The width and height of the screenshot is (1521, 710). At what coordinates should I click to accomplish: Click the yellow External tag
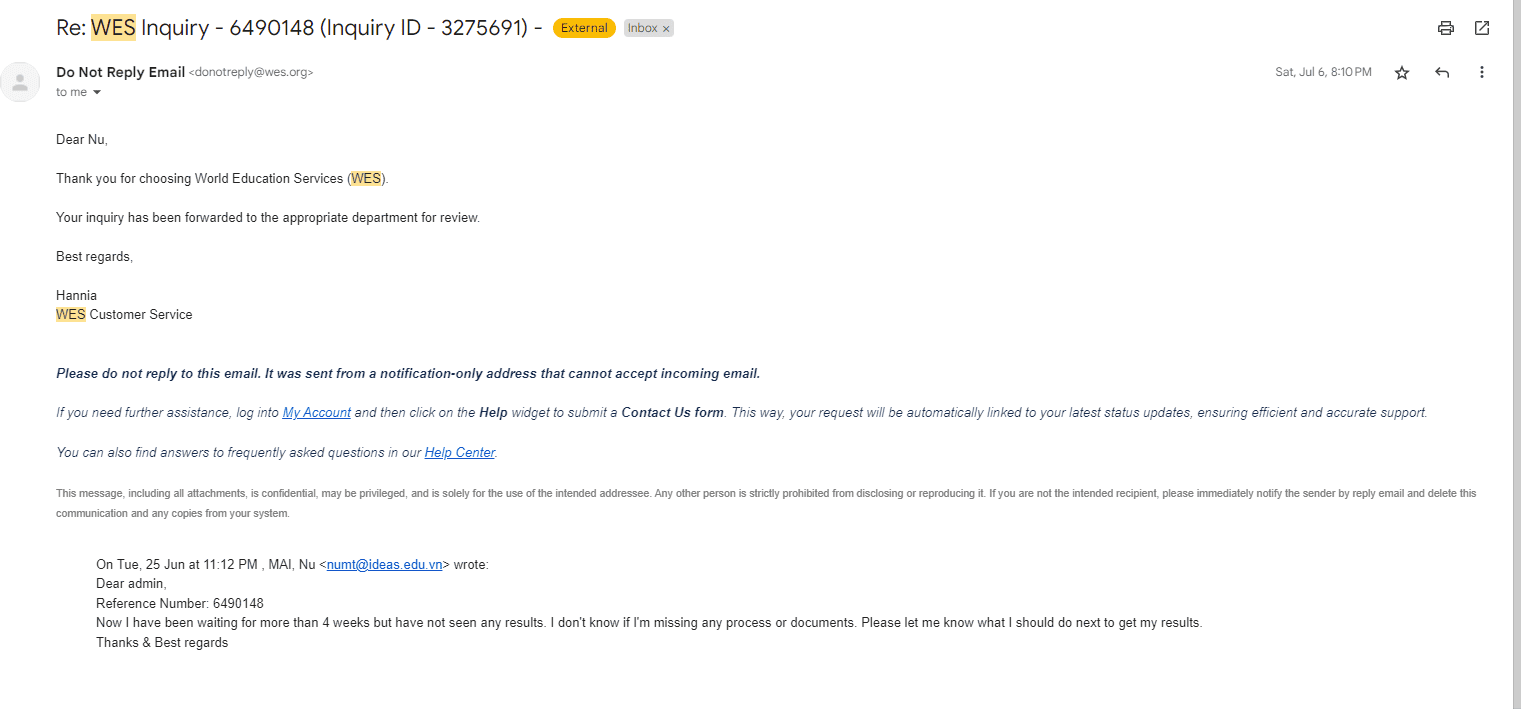point(584,28)
